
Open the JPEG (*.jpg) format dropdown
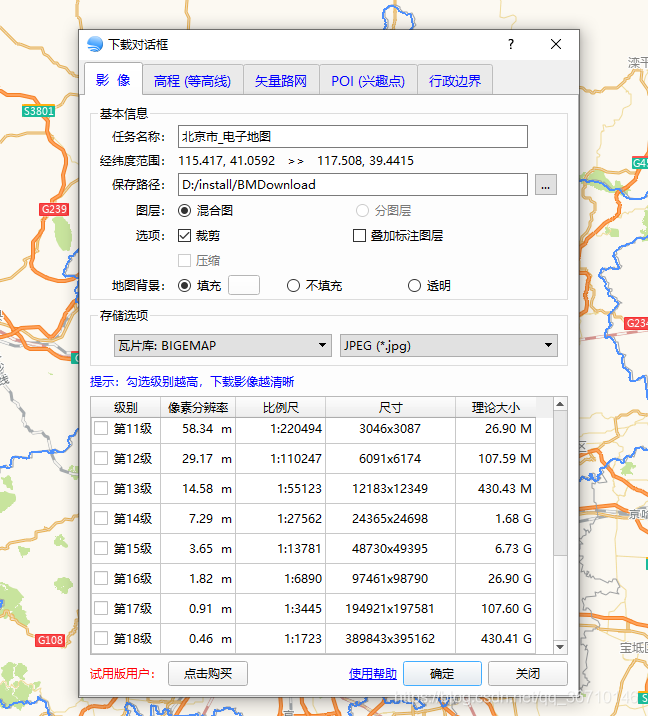448,346
